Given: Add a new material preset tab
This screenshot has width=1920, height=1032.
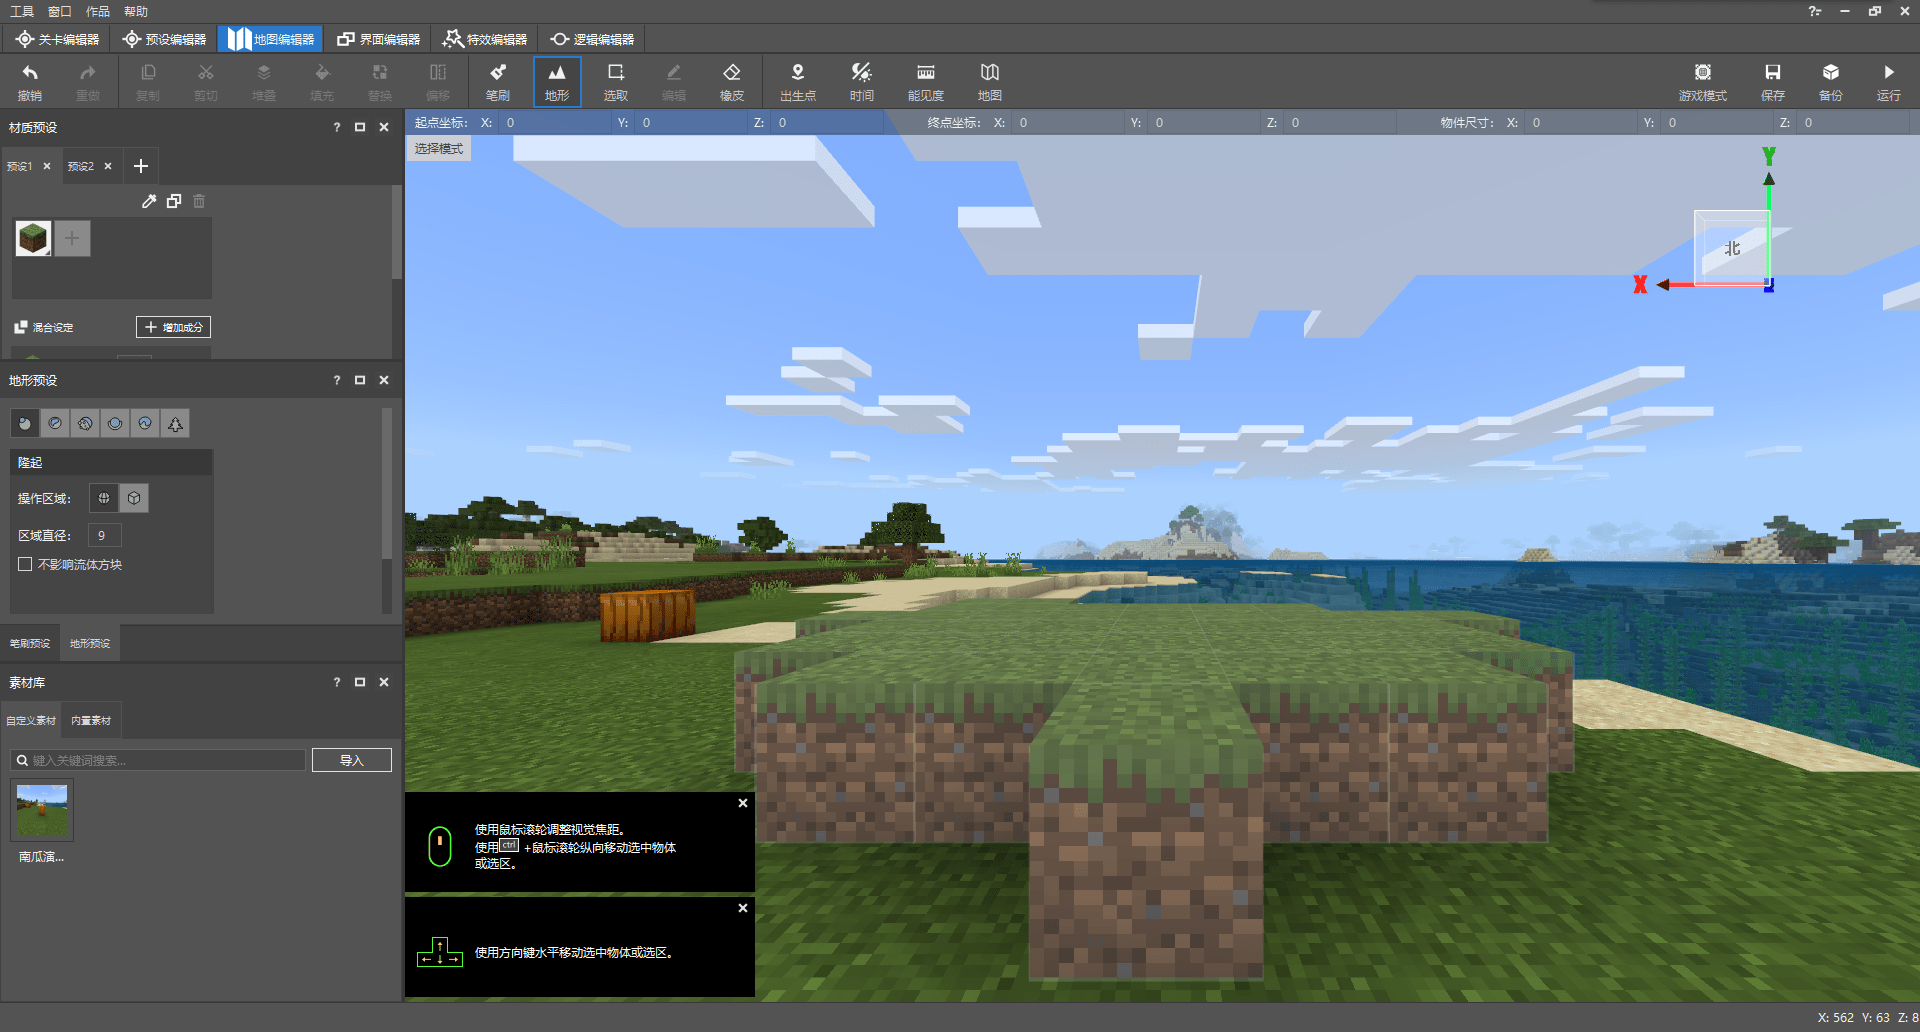Looking at the screenshot, I should pyautogui.click(x=141, y=166).
